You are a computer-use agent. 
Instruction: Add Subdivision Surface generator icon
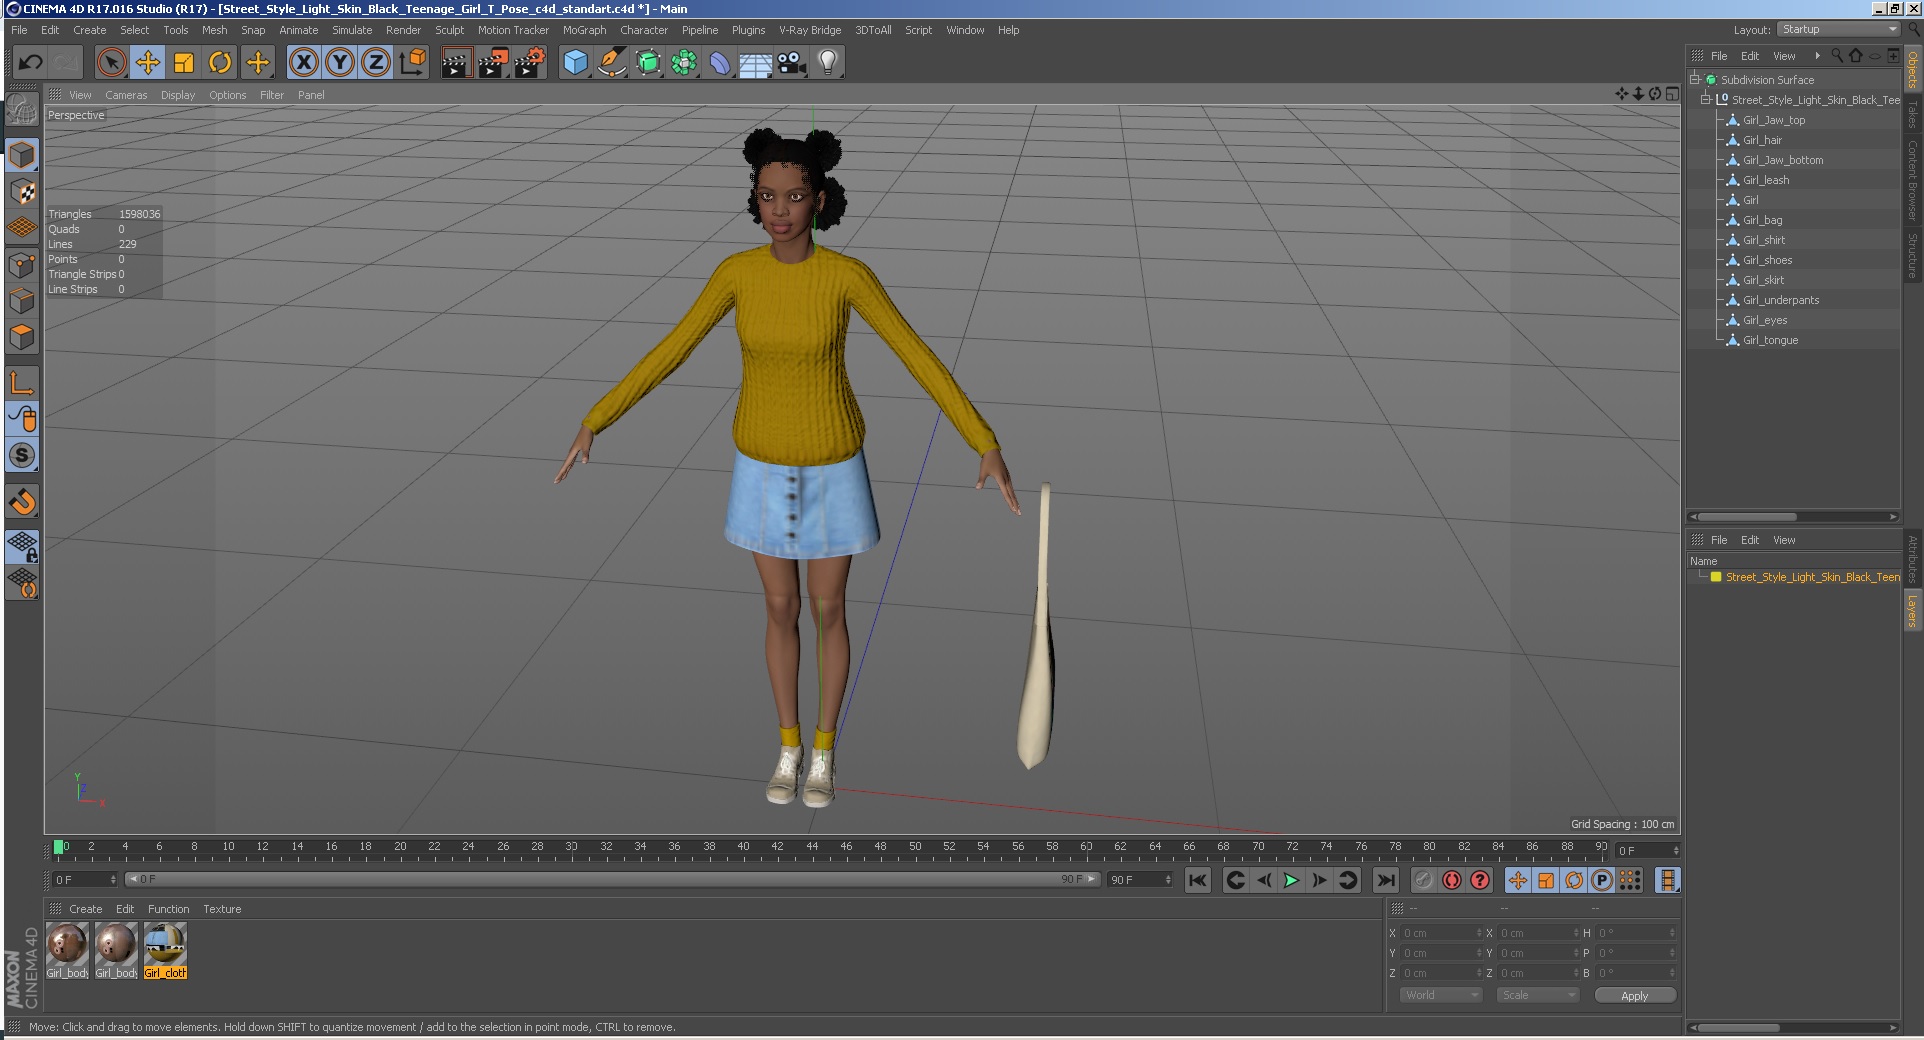648,63
